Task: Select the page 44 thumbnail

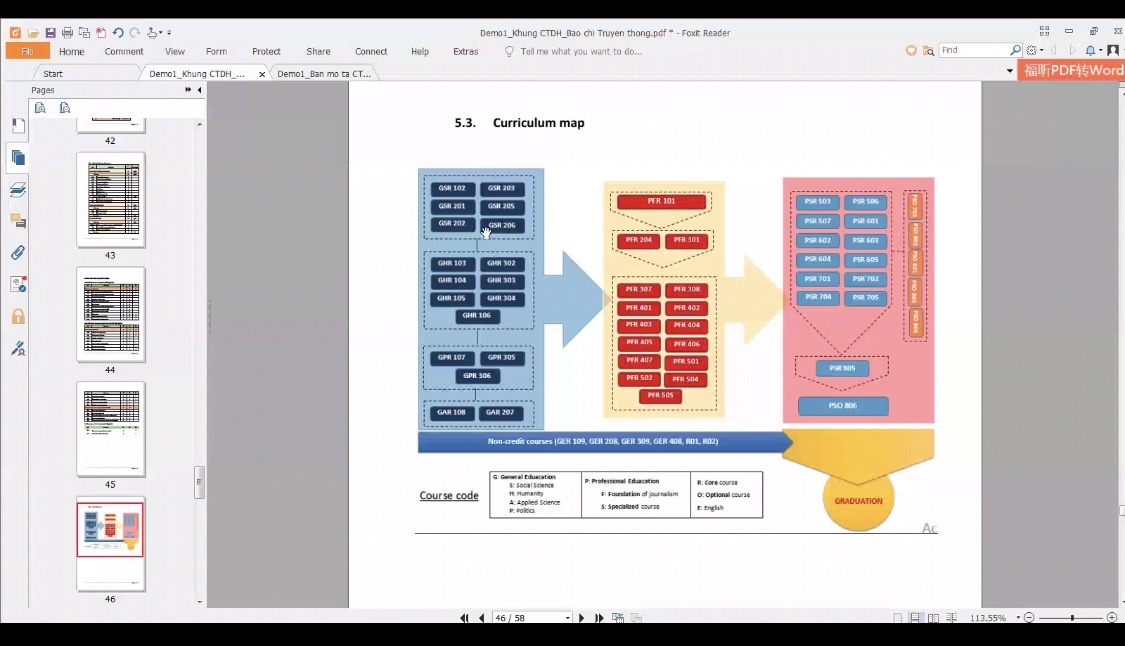Action: point(110,314)
